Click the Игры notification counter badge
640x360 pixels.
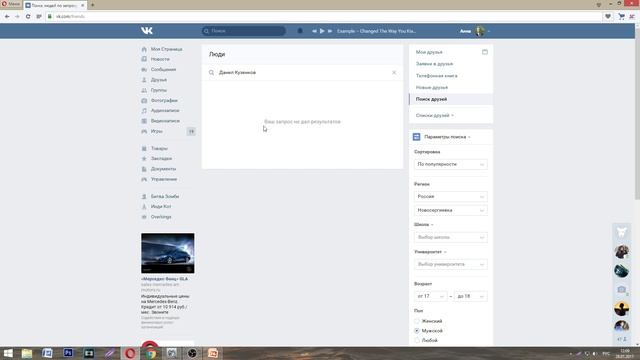point(191,131)
